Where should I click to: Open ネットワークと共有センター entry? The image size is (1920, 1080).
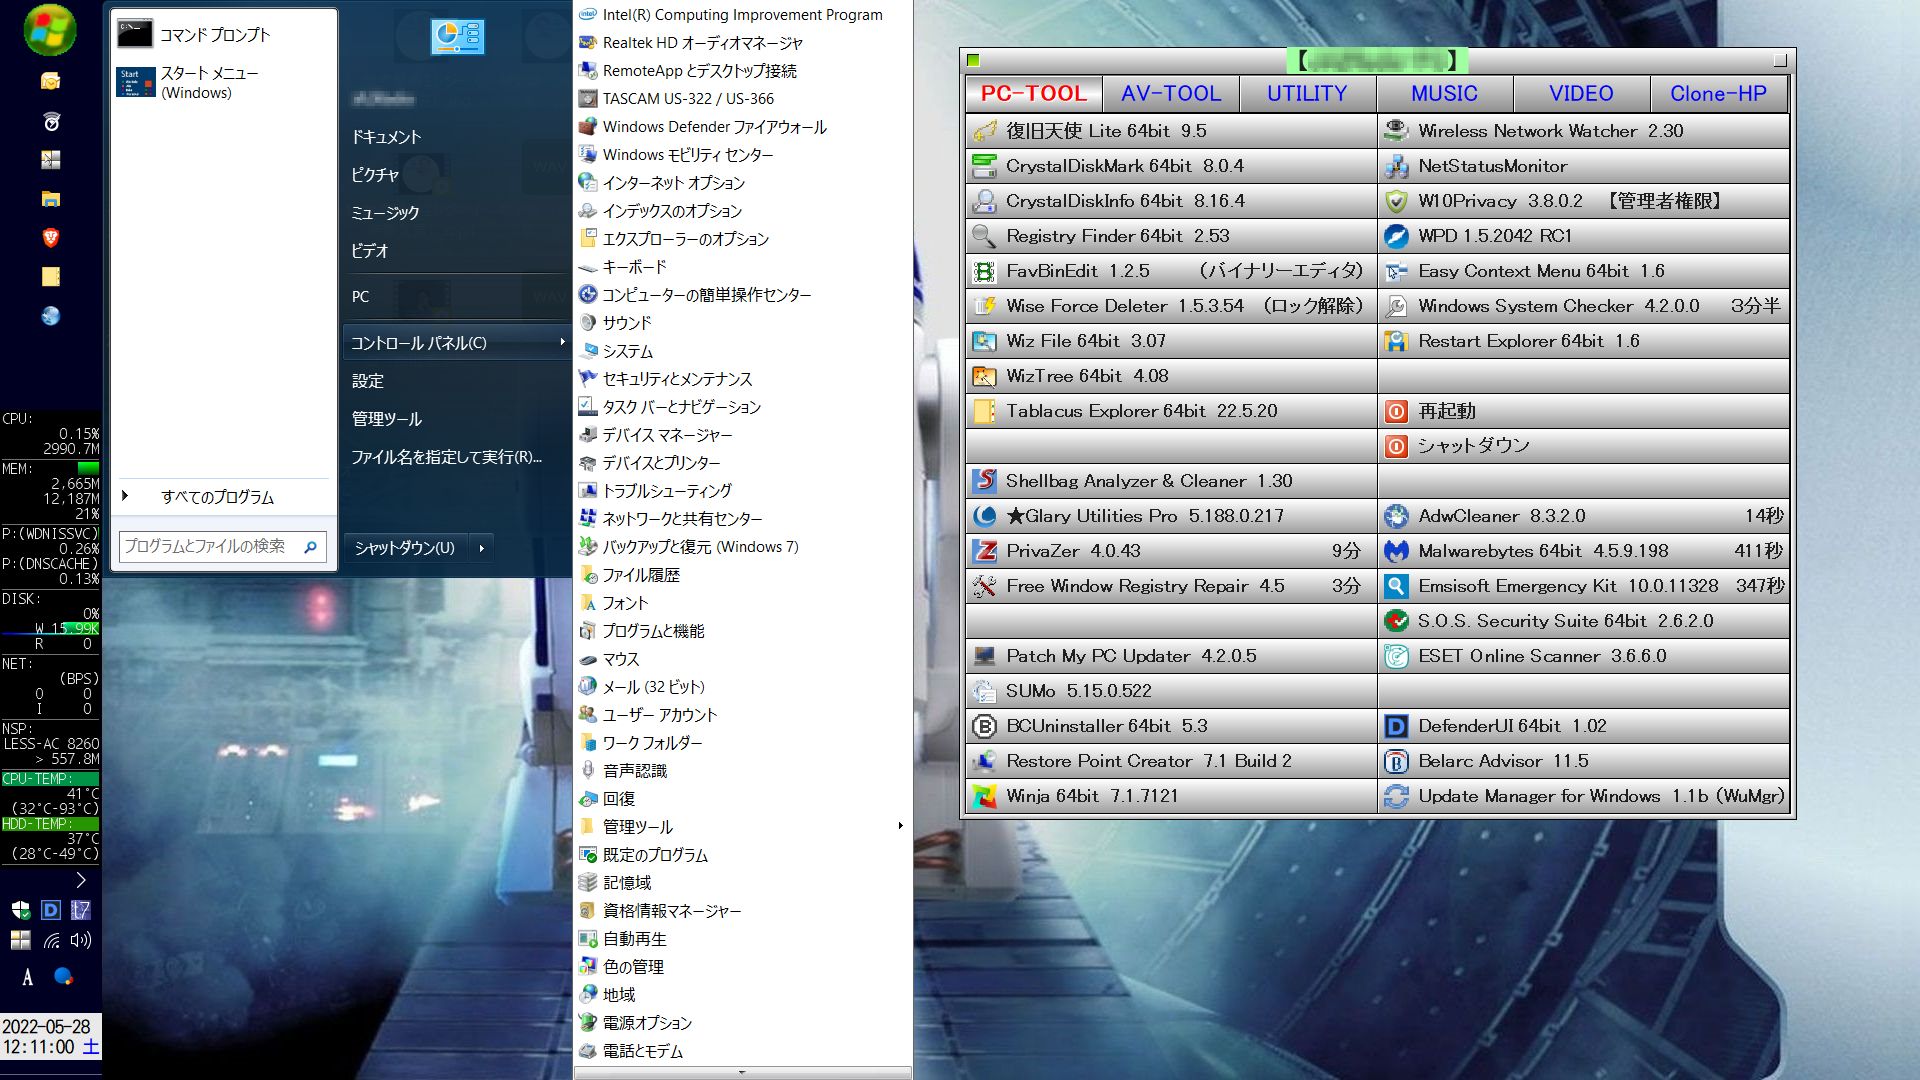click(x=742, y=519)
